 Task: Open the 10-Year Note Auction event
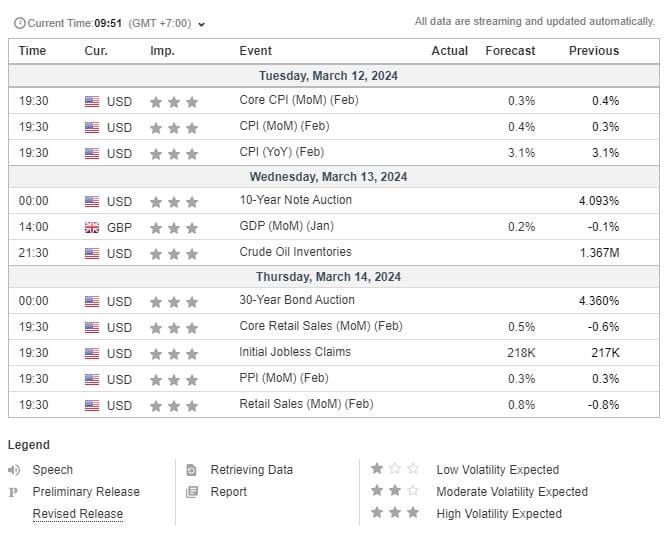click(295, 200)
